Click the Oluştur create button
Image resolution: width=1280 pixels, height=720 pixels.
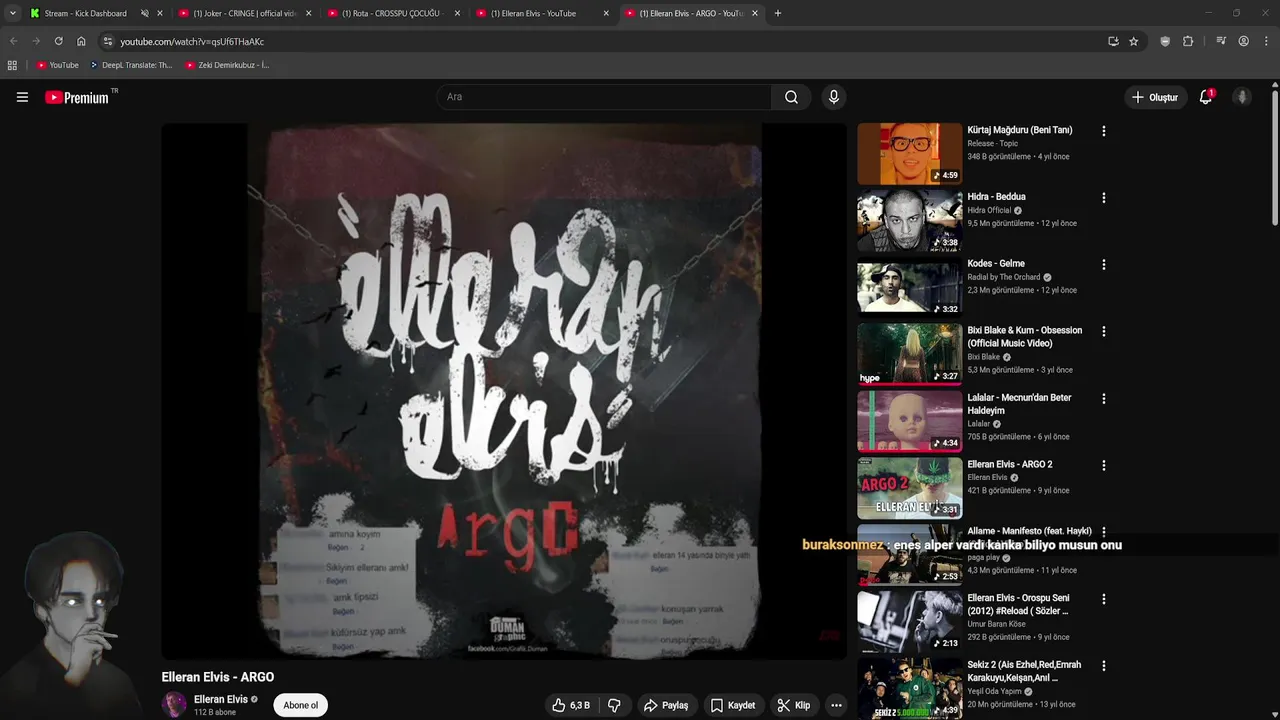click(1155, 97)
